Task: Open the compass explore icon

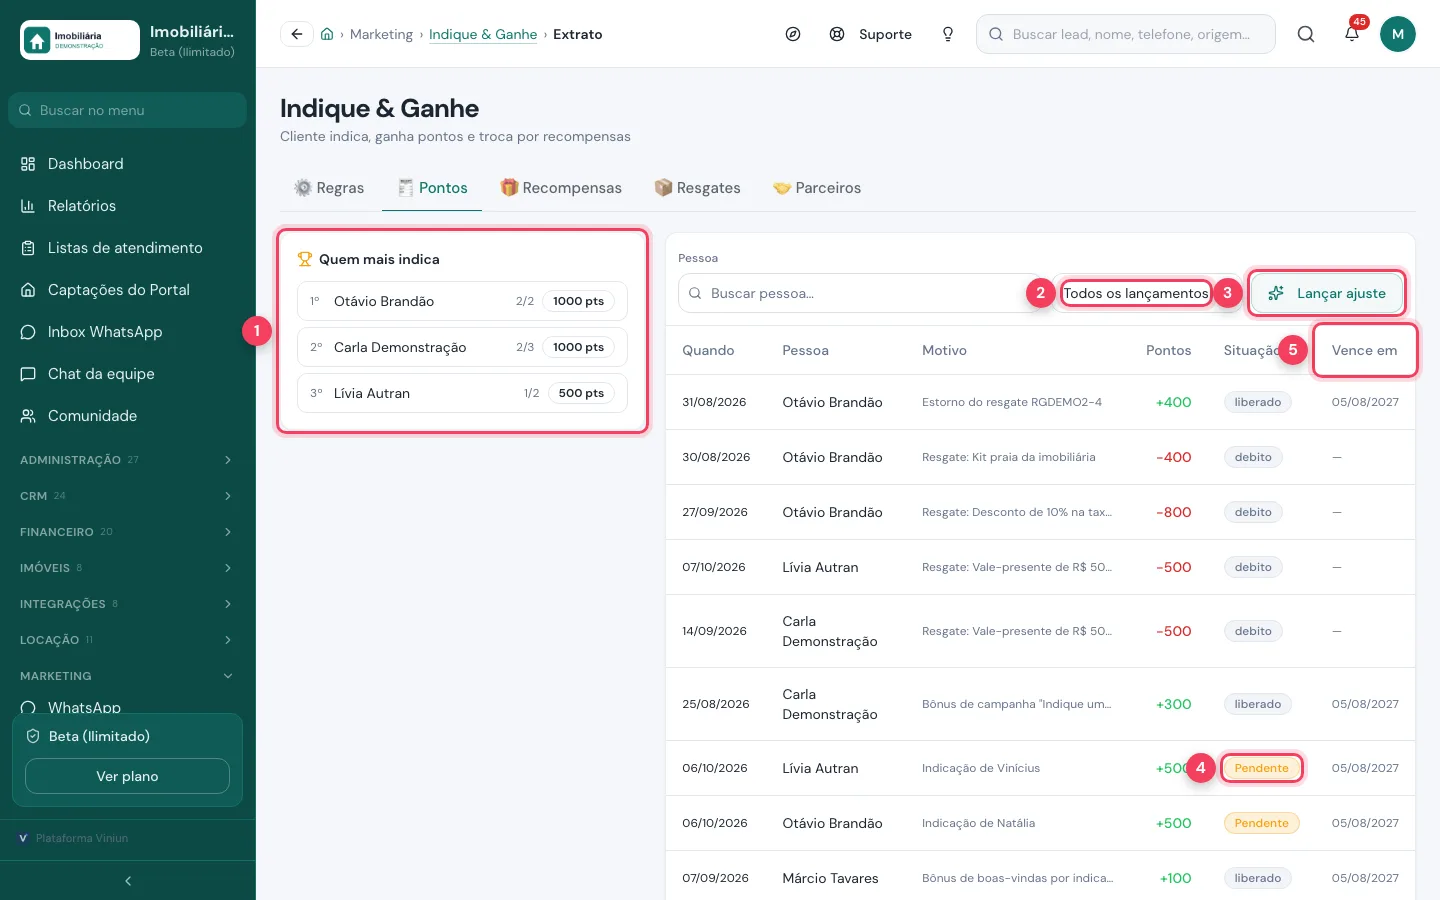Action: [x=793, y=34]
